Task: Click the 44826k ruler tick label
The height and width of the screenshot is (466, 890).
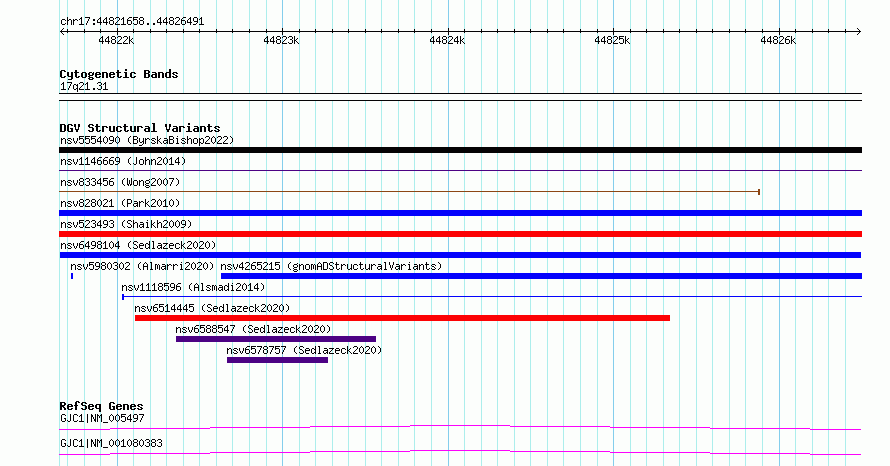Action: [x=778, y=40]
